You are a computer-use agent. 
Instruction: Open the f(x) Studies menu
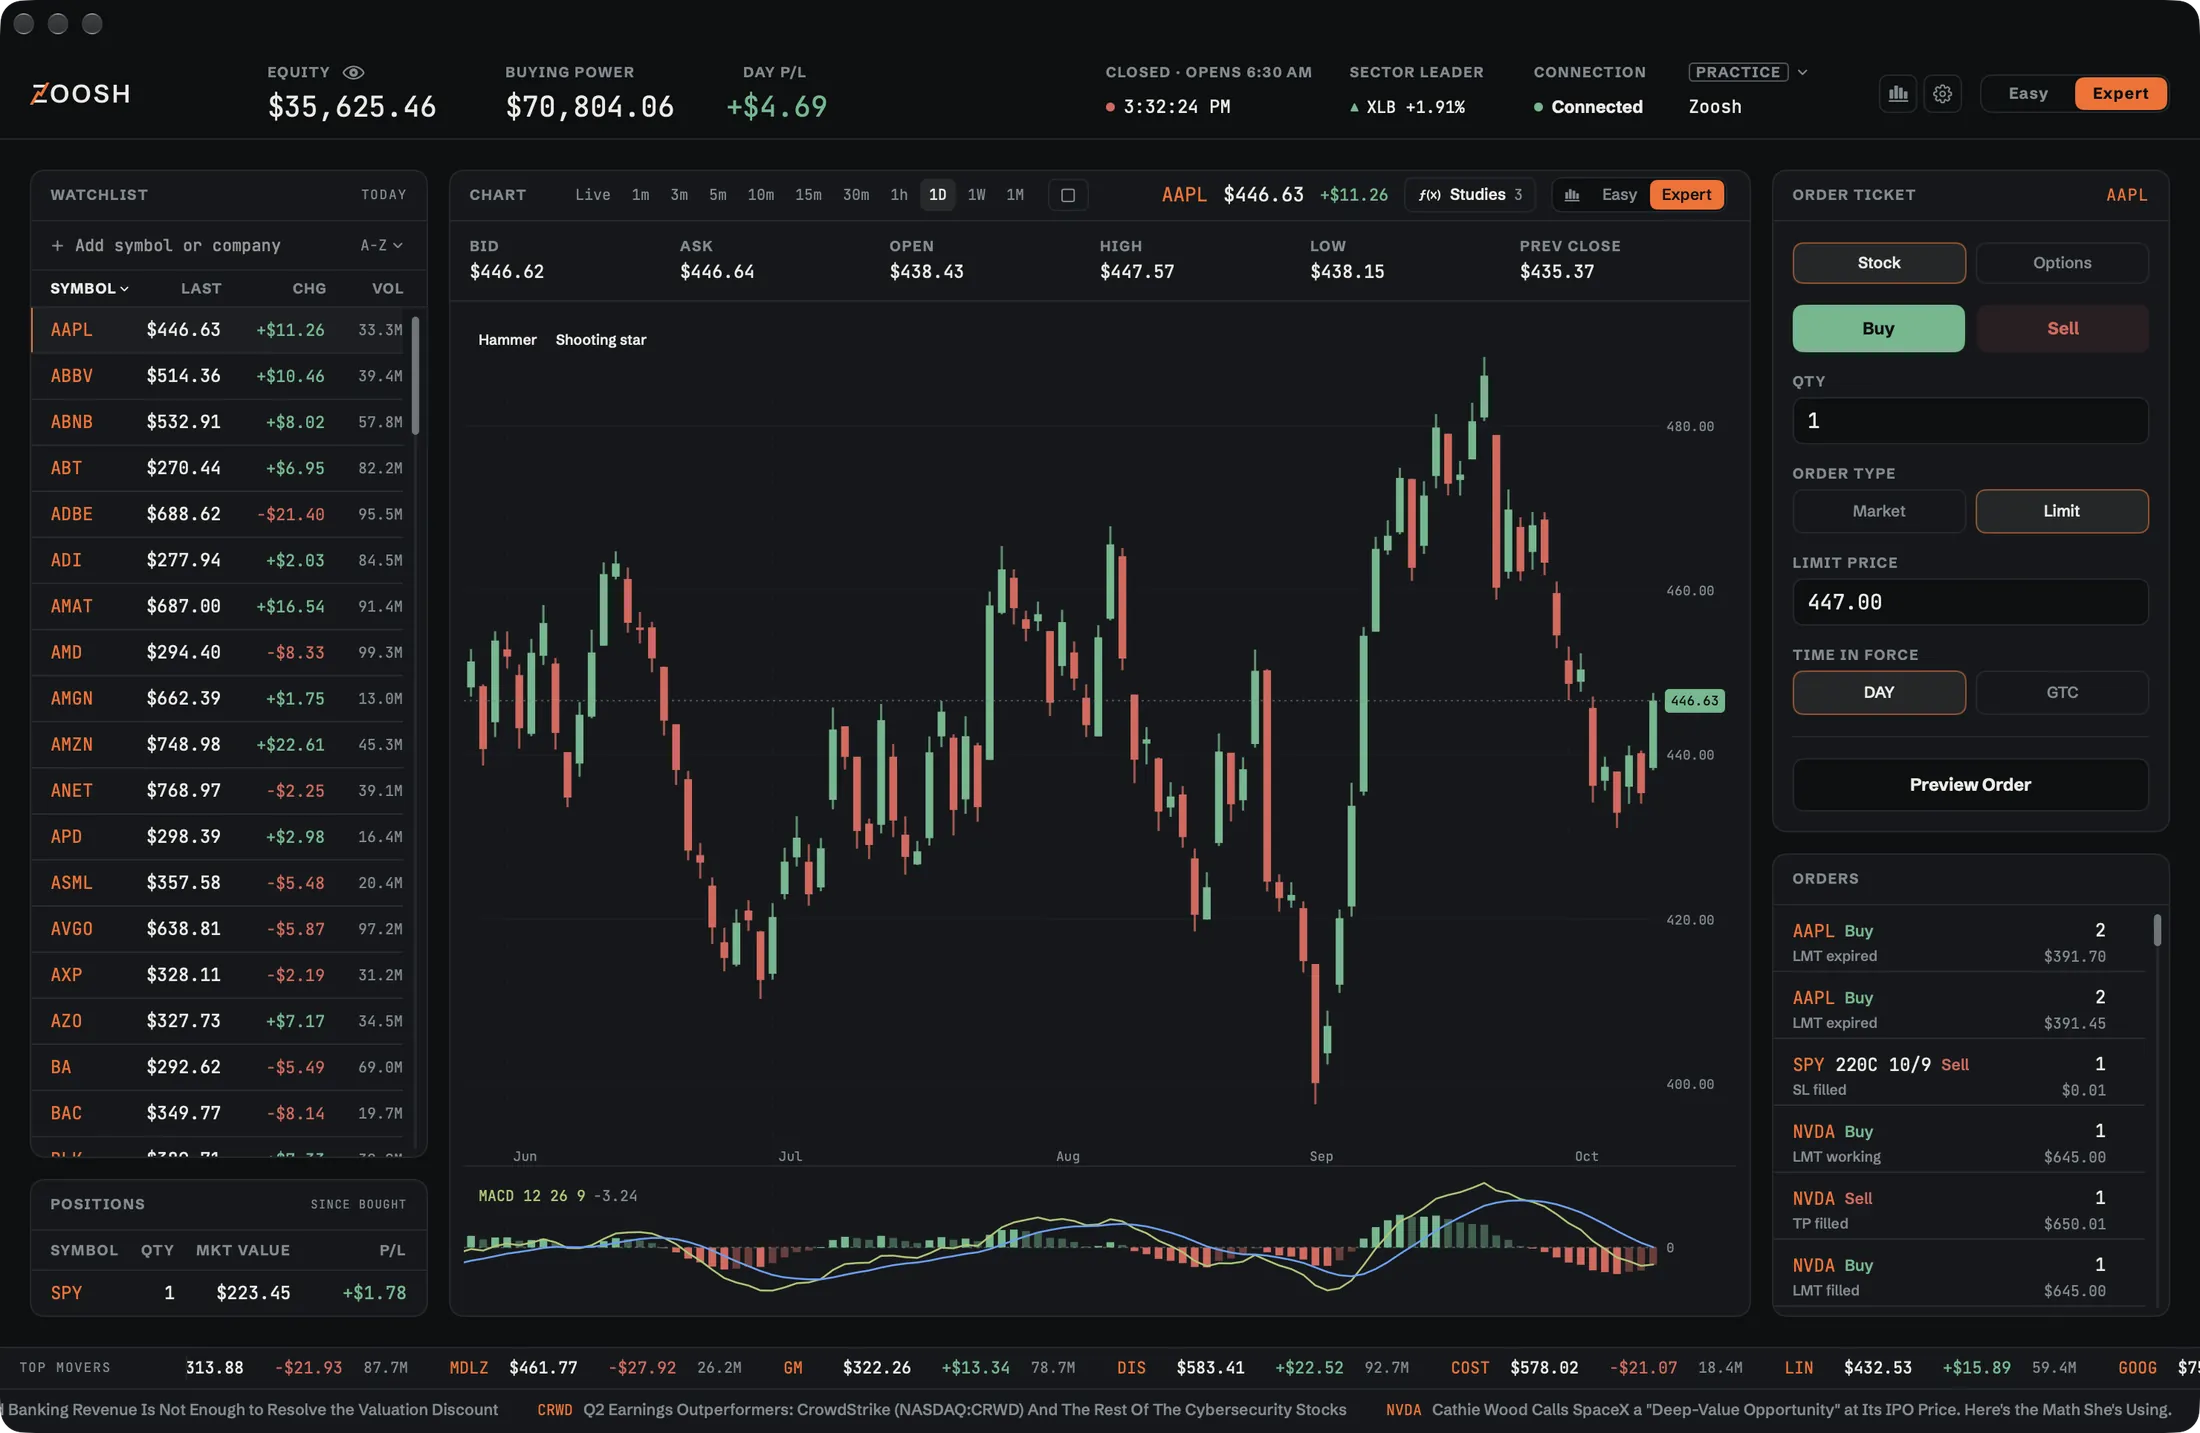point(1470,195)
